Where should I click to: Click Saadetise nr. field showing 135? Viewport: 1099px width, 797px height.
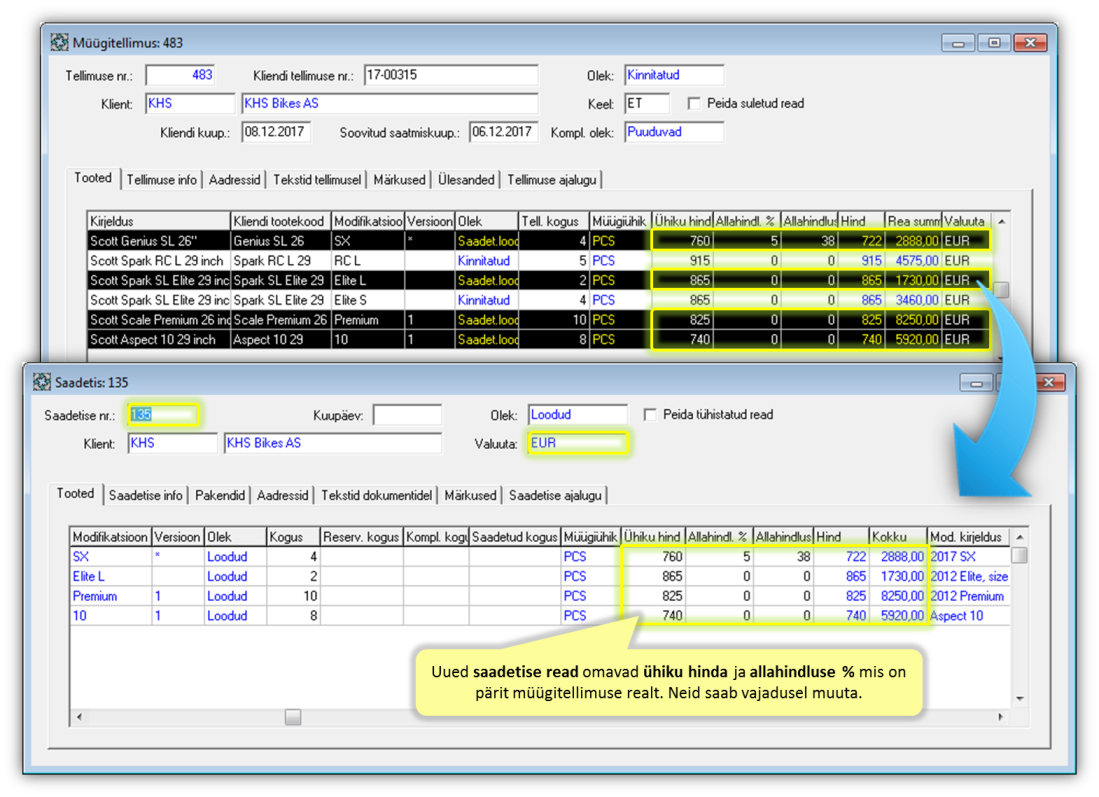coord(163,415)
